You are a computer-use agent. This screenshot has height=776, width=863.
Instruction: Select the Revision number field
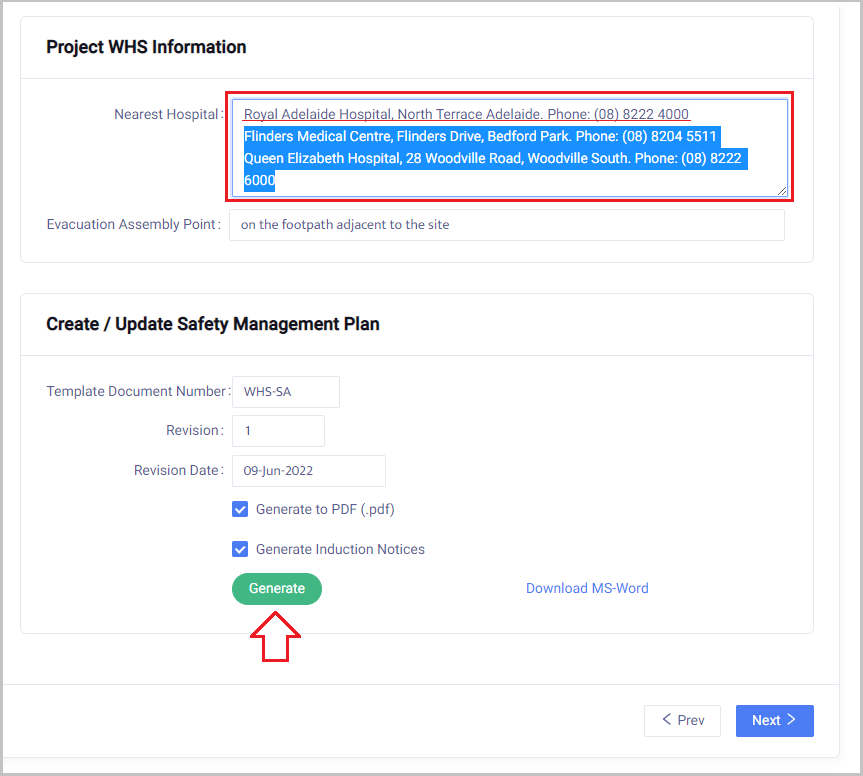point(278,431)
